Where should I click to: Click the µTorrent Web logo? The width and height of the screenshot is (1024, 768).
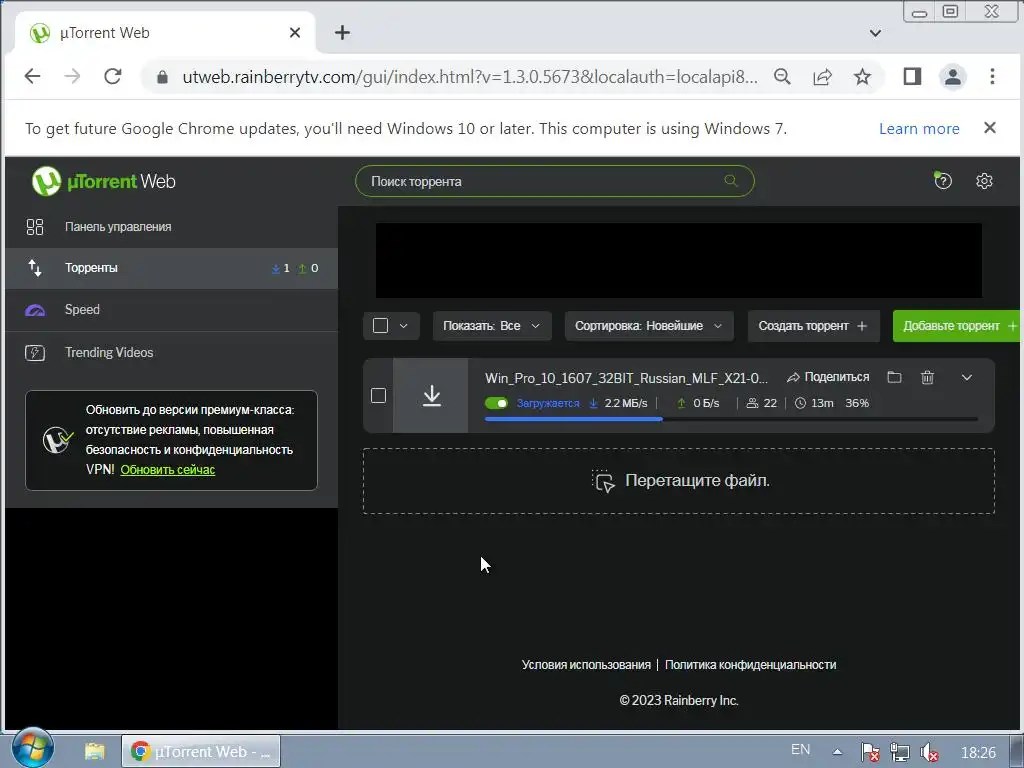tap(104, 181)
